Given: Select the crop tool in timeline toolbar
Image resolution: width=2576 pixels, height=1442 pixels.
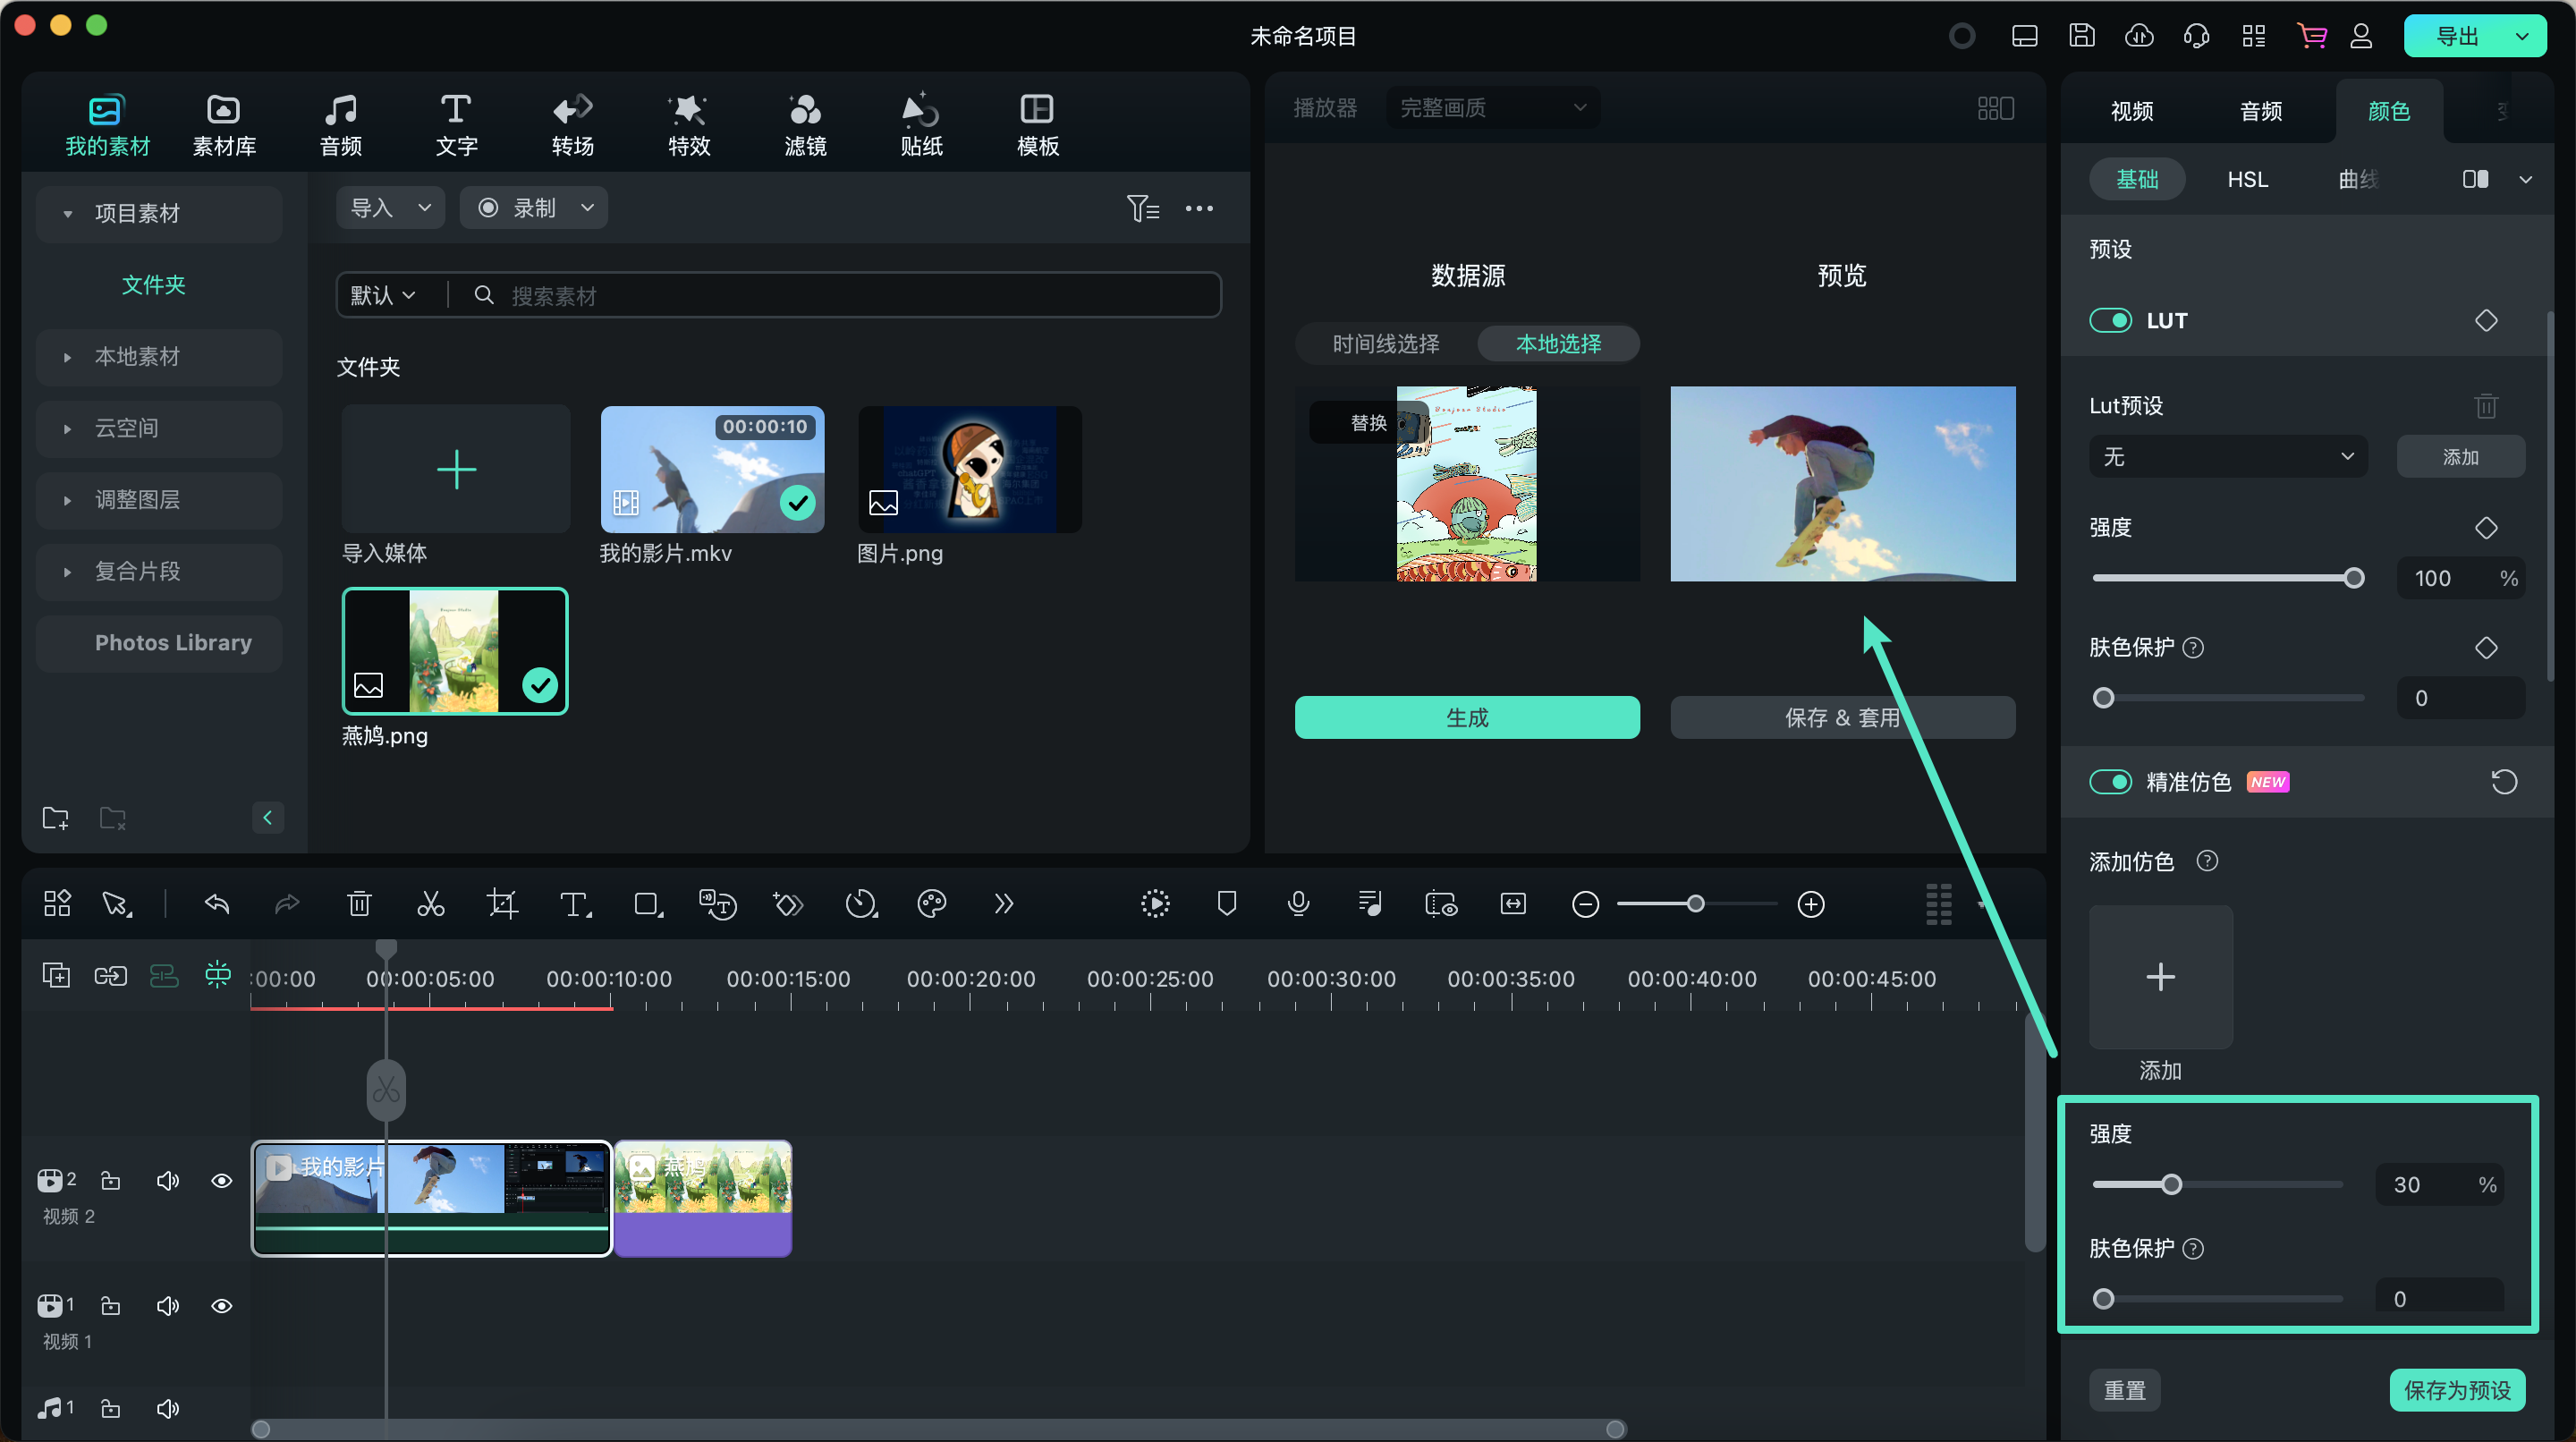Looking at the screenshot, I should 502,905.
